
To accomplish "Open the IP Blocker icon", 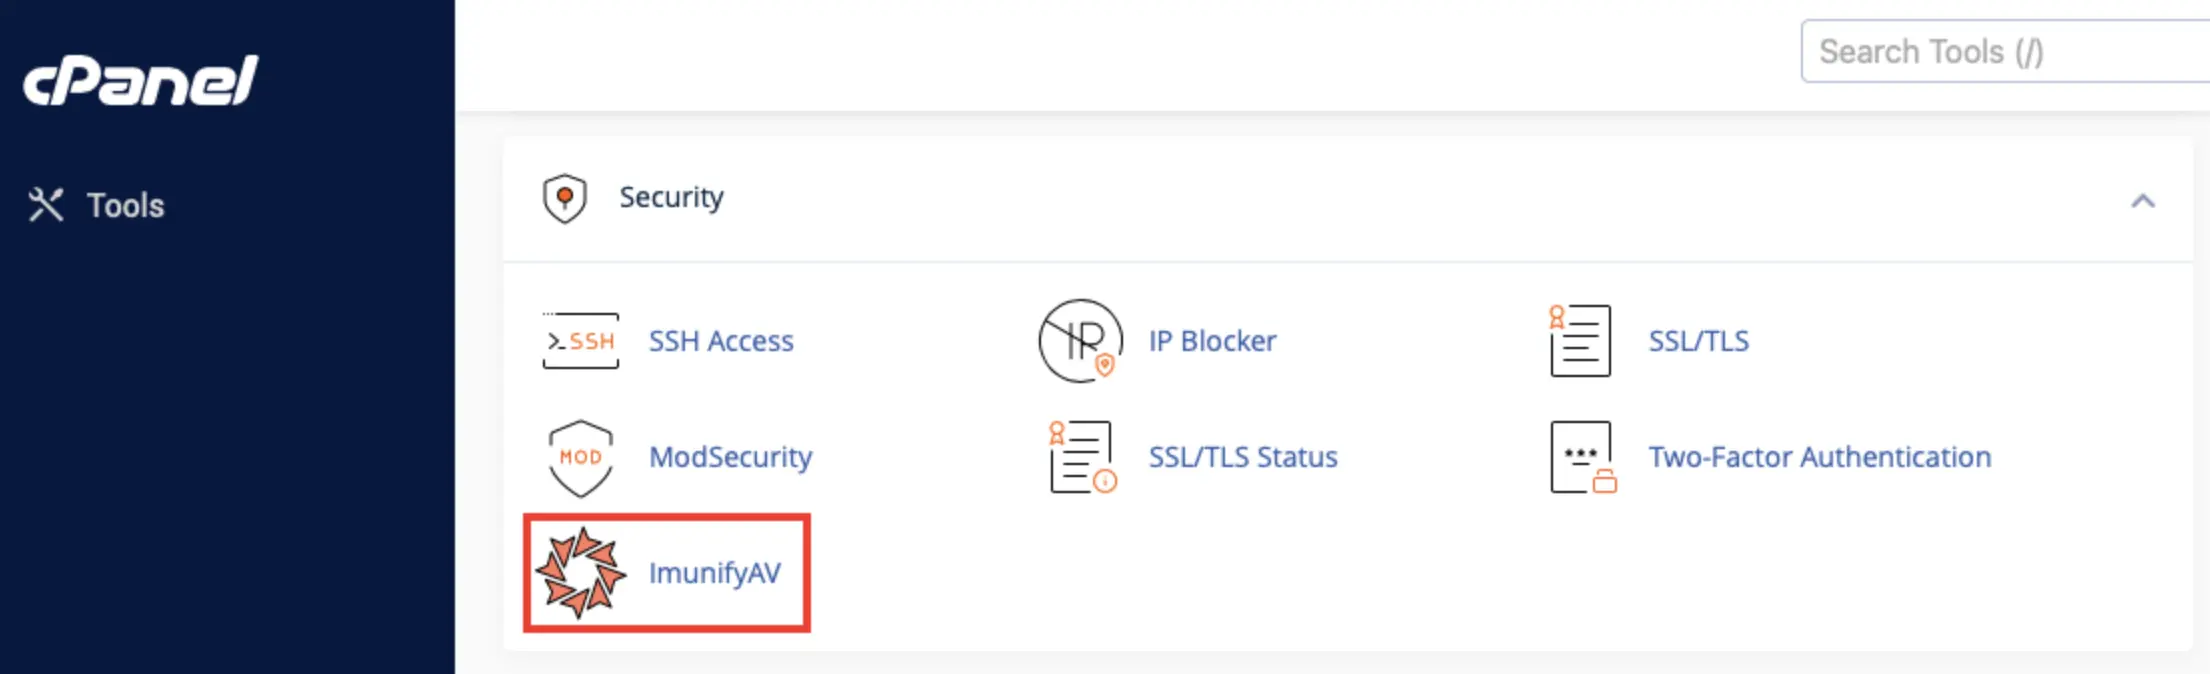I will (x=1080, y=341).
